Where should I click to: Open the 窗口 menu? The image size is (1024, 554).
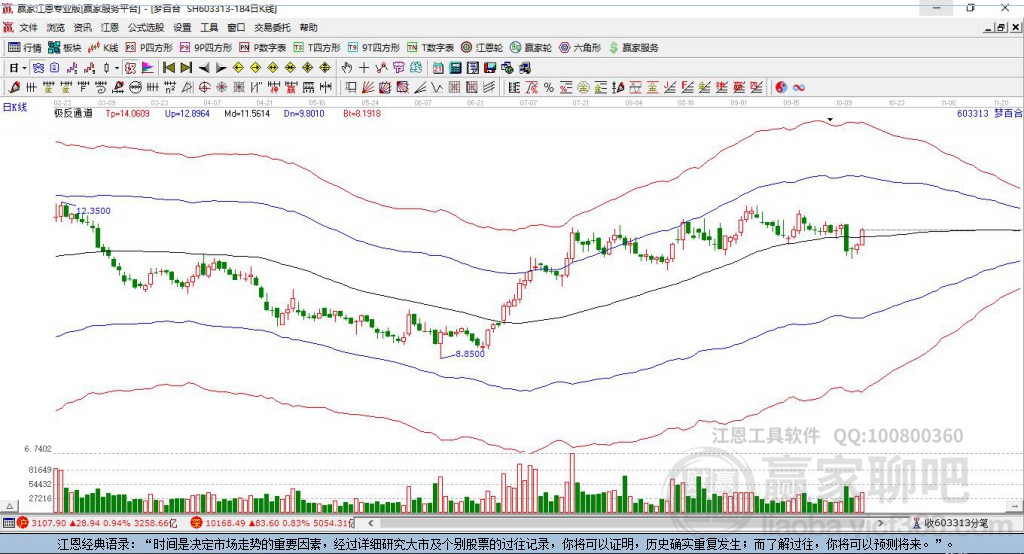click(236, 27)
